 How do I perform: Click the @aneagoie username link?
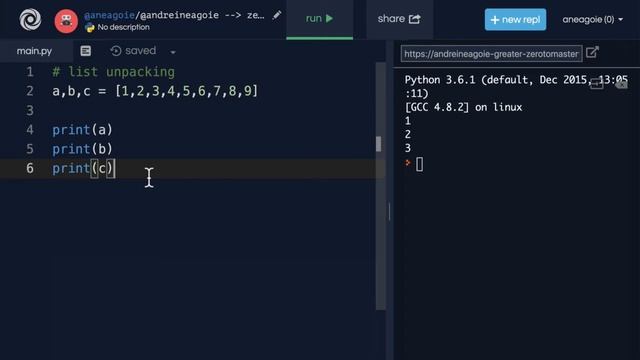tap(109, 16)
